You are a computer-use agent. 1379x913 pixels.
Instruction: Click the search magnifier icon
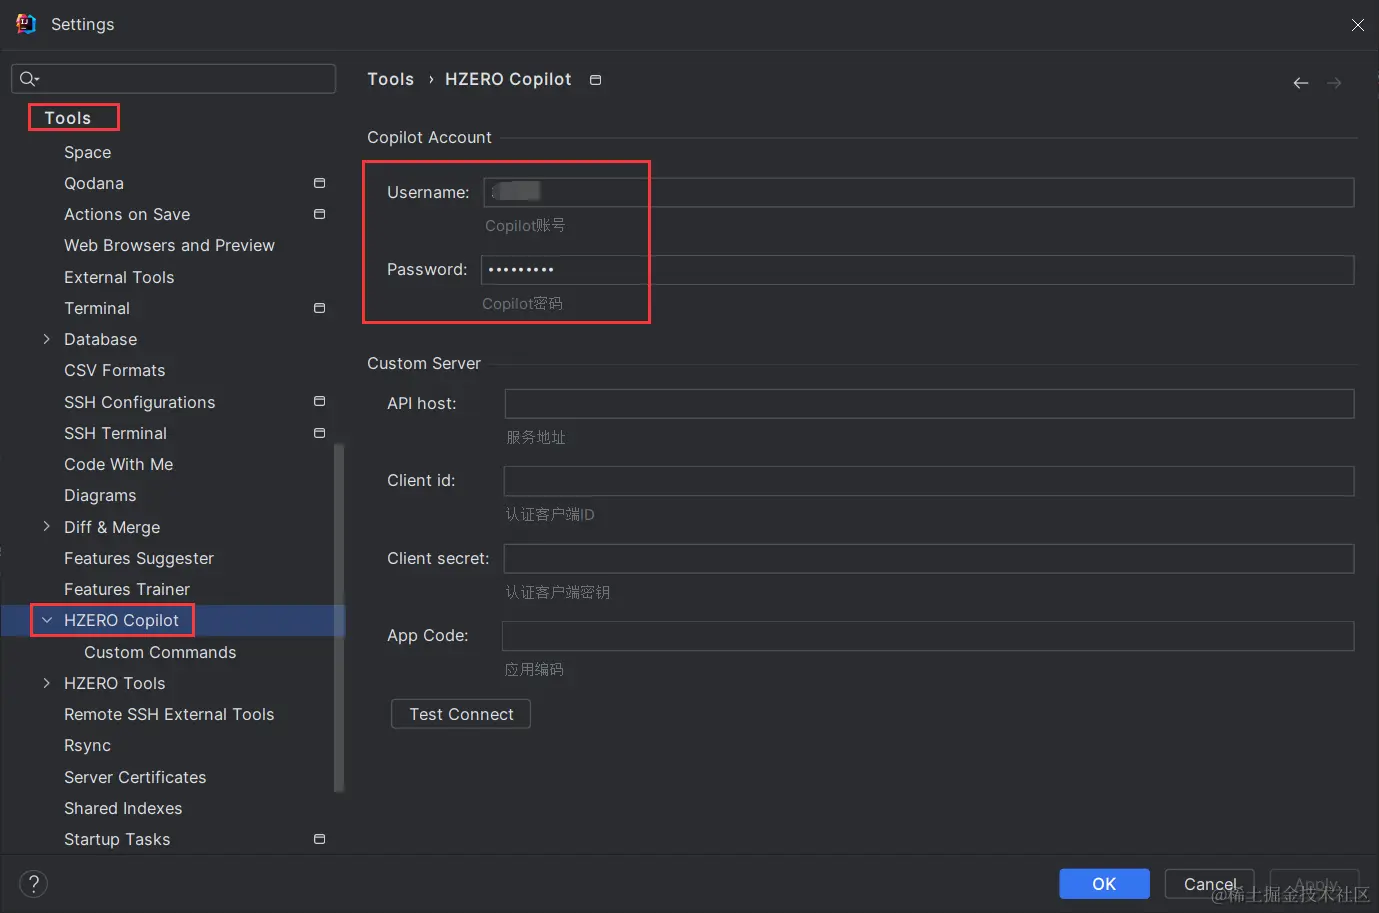point(28,79)
